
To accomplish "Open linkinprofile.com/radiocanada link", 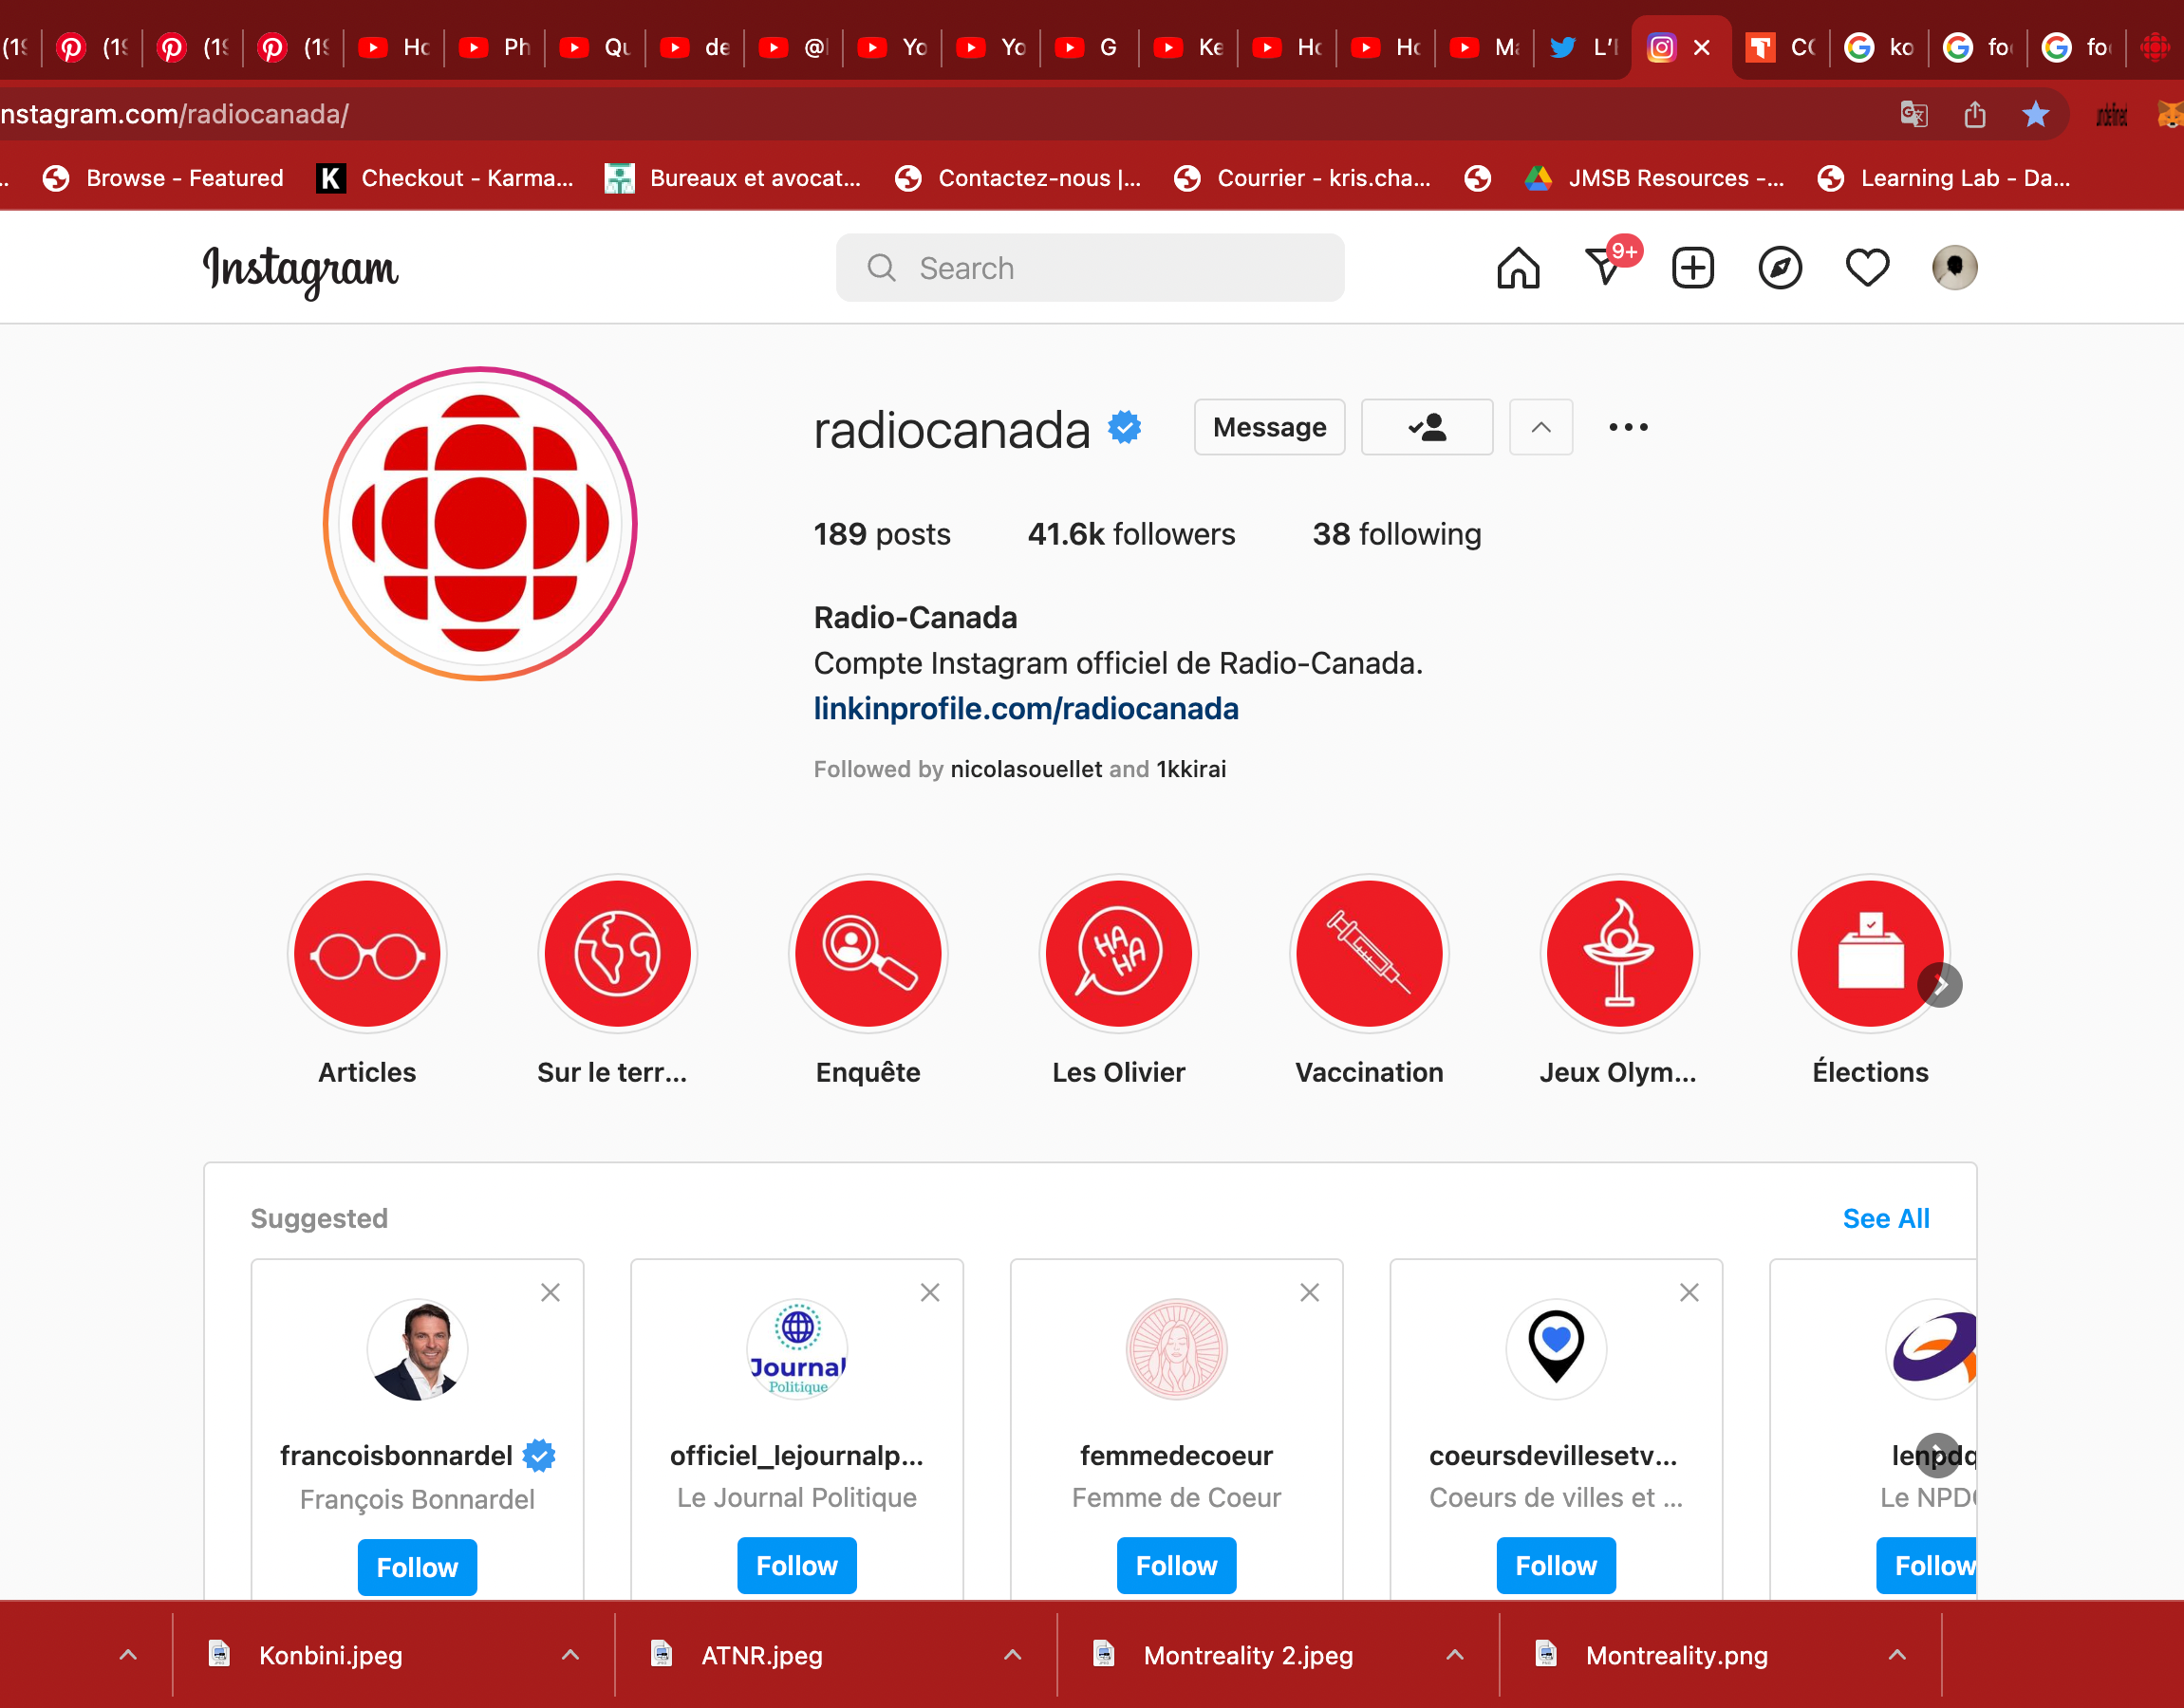I will click(1026, 709).
